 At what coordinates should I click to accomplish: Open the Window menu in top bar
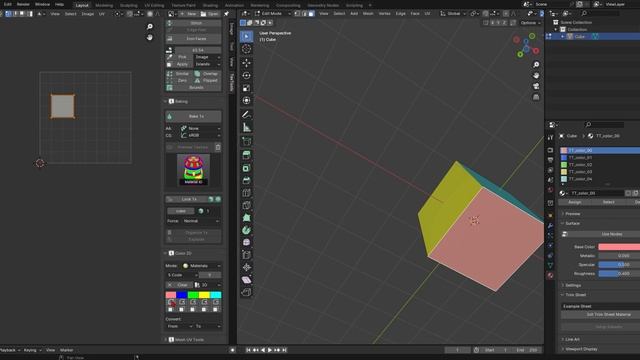coord(42,4)
